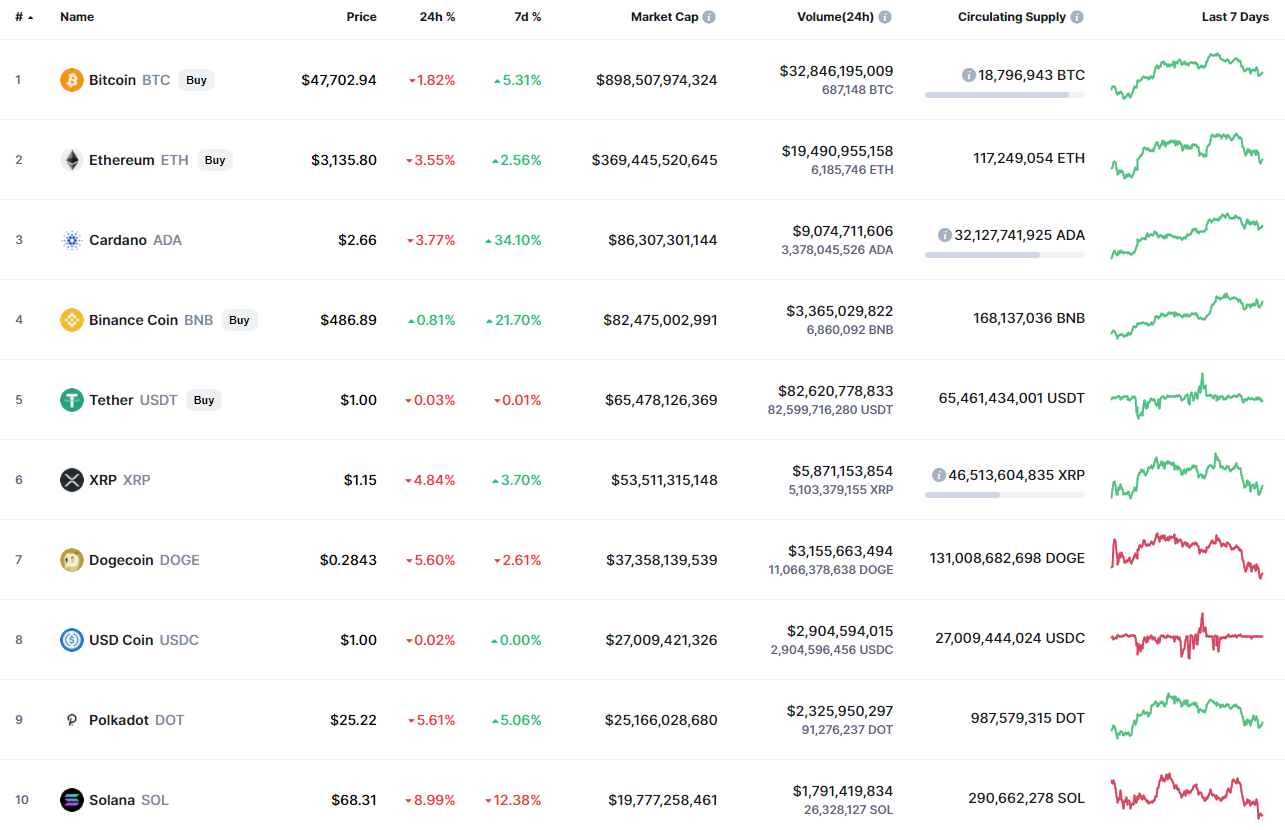Click Ethereum supply 117,249,054 ETH
The width and height of the screenshot is (1285, 830).
(x=1029, y=158)
